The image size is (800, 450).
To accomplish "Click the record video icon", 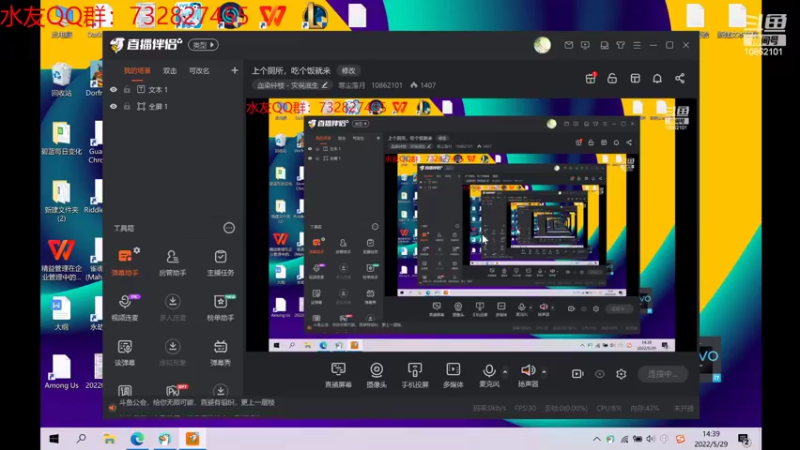I will click(578, 374).
